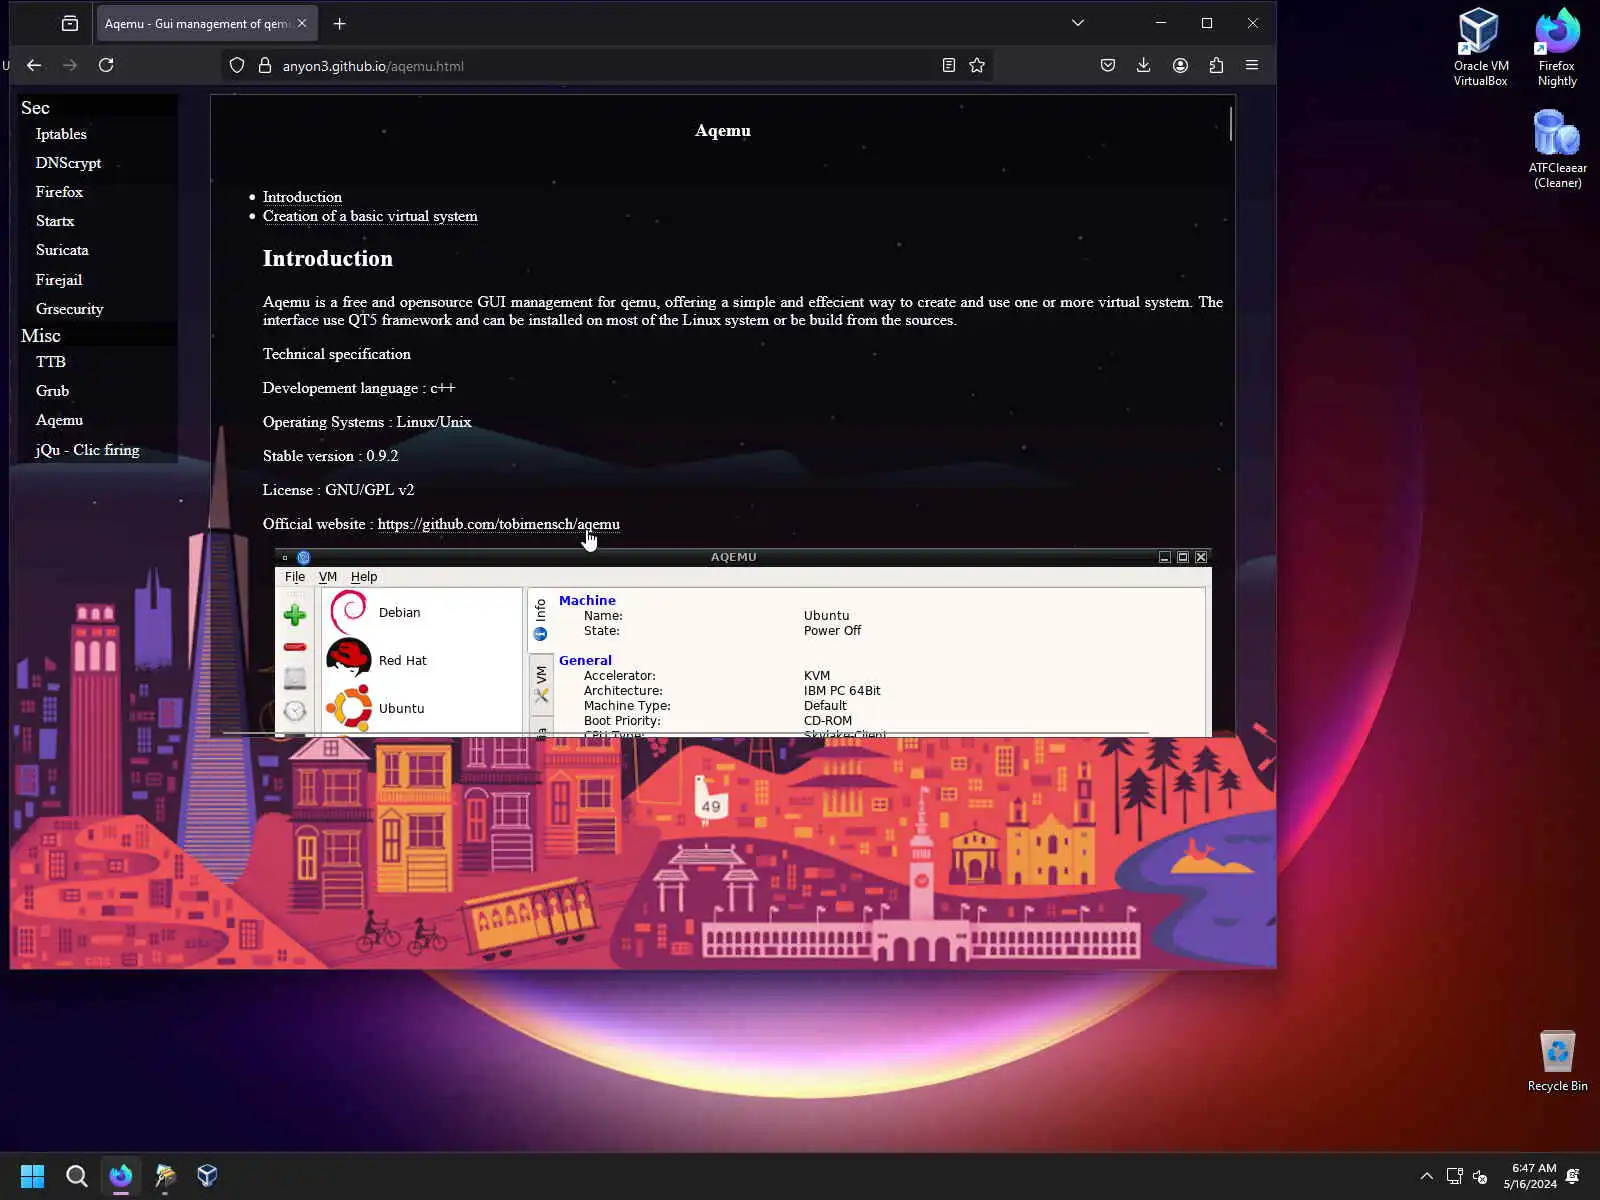Open a new browser tab
The image size is (1600, 1200).
pos(339,23)
